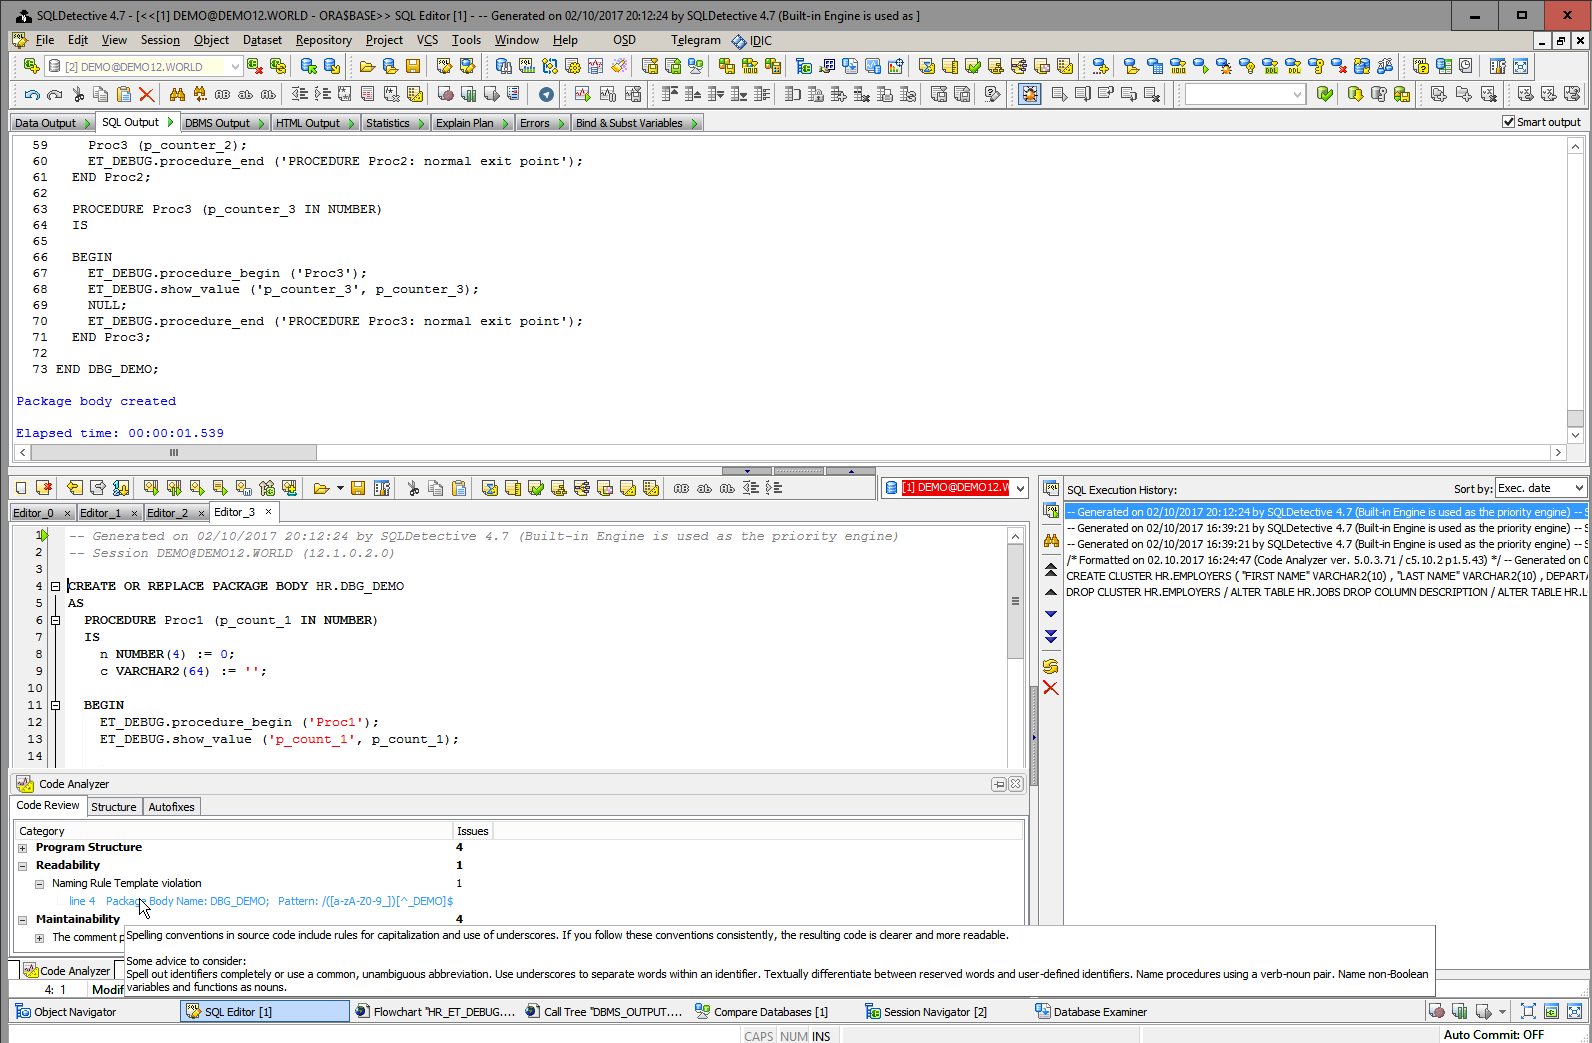The image size is (1592, 1043).
Task: Move to first history item with the top arrow icon
Action: pyautogui.click(x=1051, y=569)
